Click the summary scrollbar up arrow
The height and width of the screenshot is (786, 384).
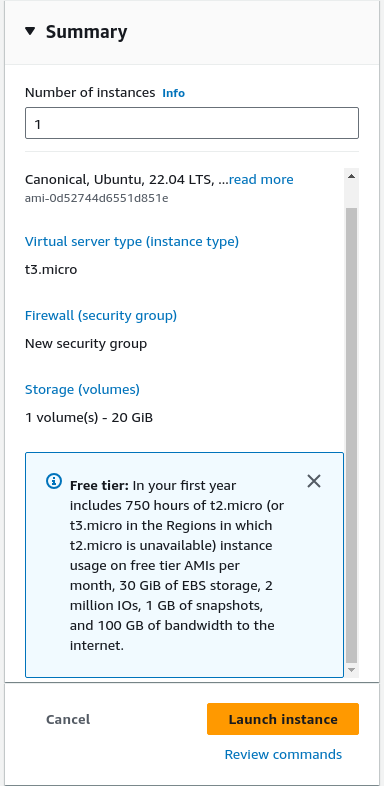[351, 176]
